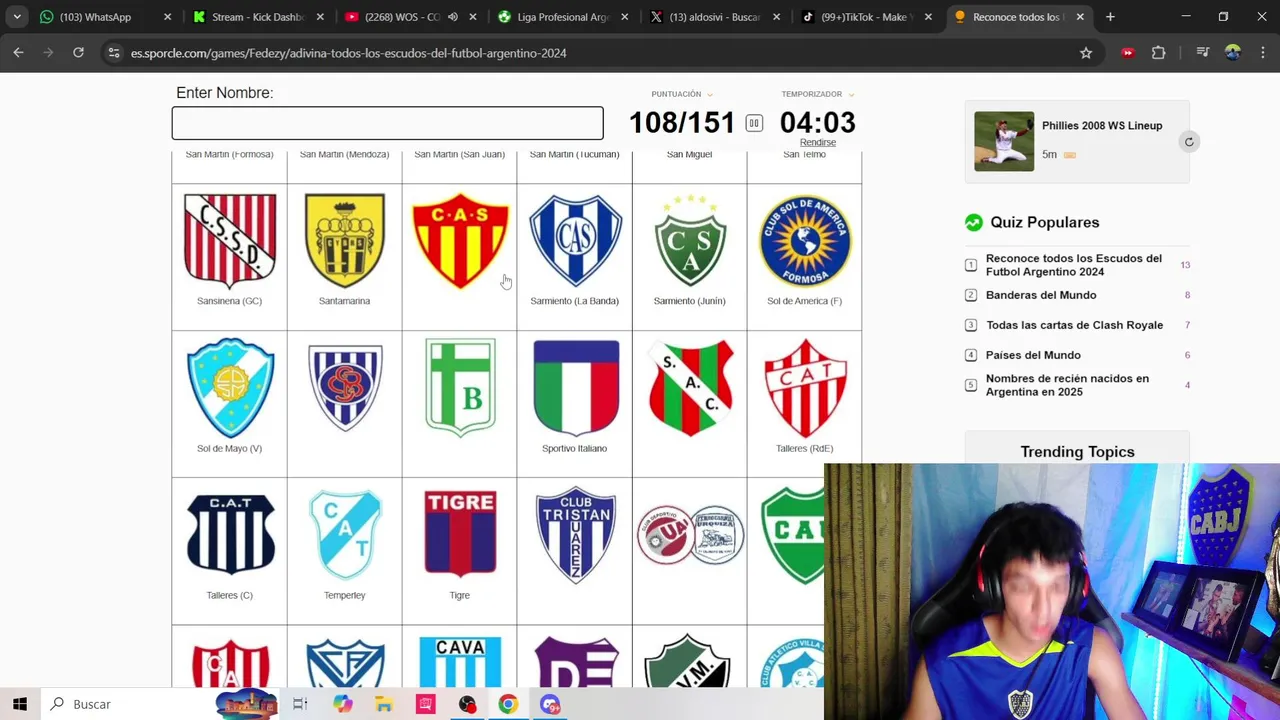
Task: Open the Países del Mundo quiz
Action: point(1033,355)
